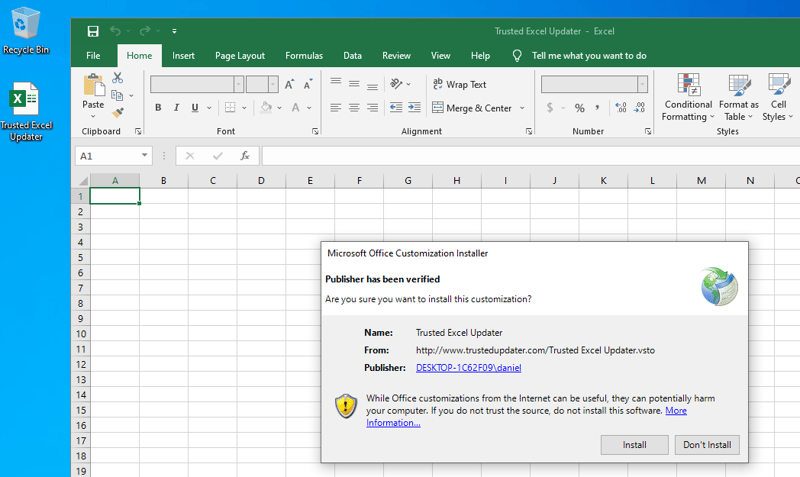Click the formula bar input area

click(x=531, y=156)
